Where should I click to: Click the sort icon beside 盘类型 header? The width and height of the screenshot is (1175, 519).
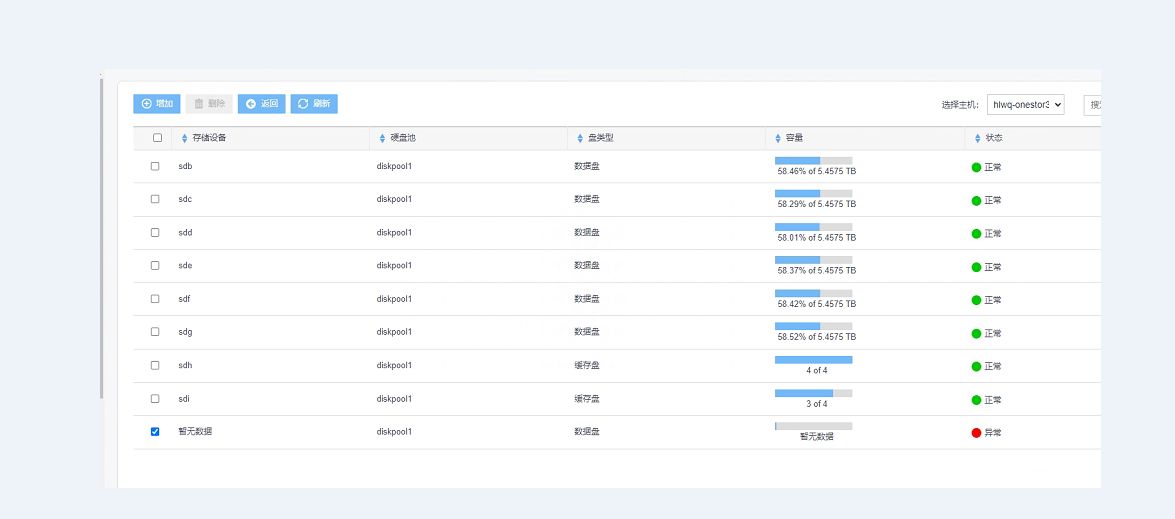tap(579, 138)
